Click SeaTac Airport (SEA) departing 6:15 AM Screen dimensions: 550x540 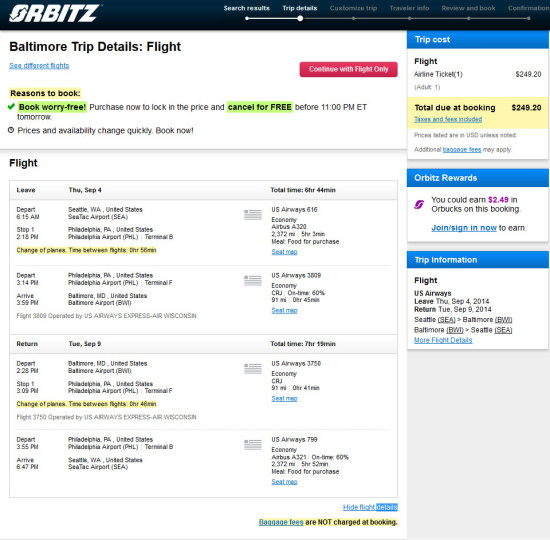(98, 217)
